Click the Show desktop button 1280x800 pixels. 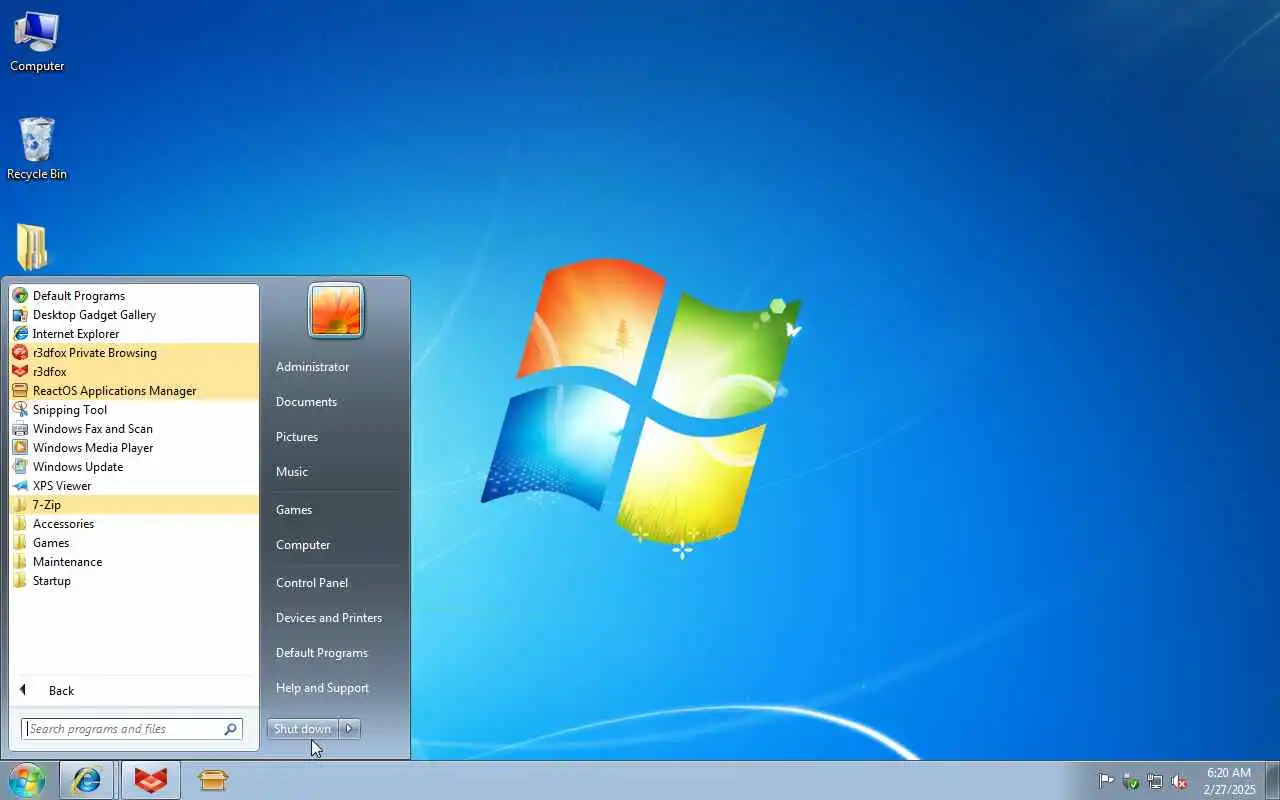[1272, 780]
